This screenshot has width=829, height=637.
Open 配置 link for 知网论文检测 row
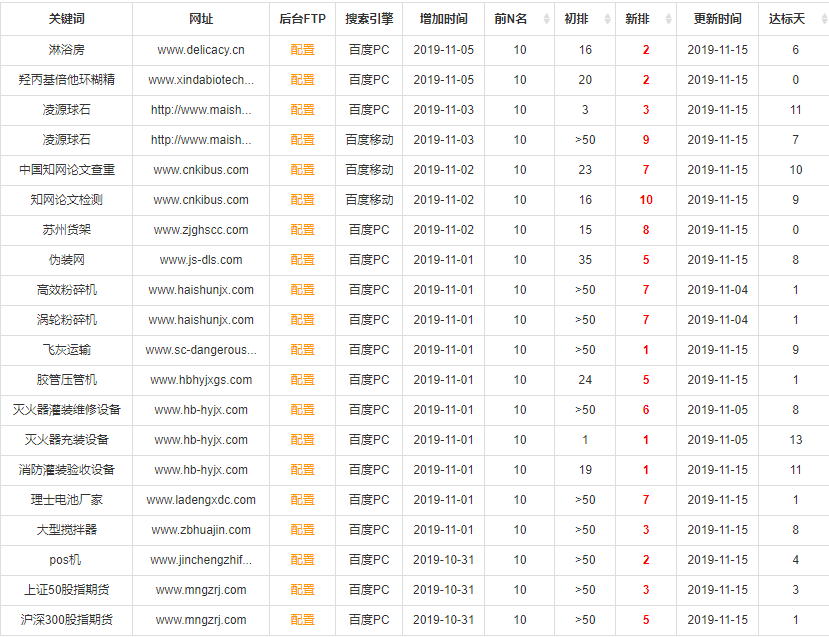click(x=302, y=200)
